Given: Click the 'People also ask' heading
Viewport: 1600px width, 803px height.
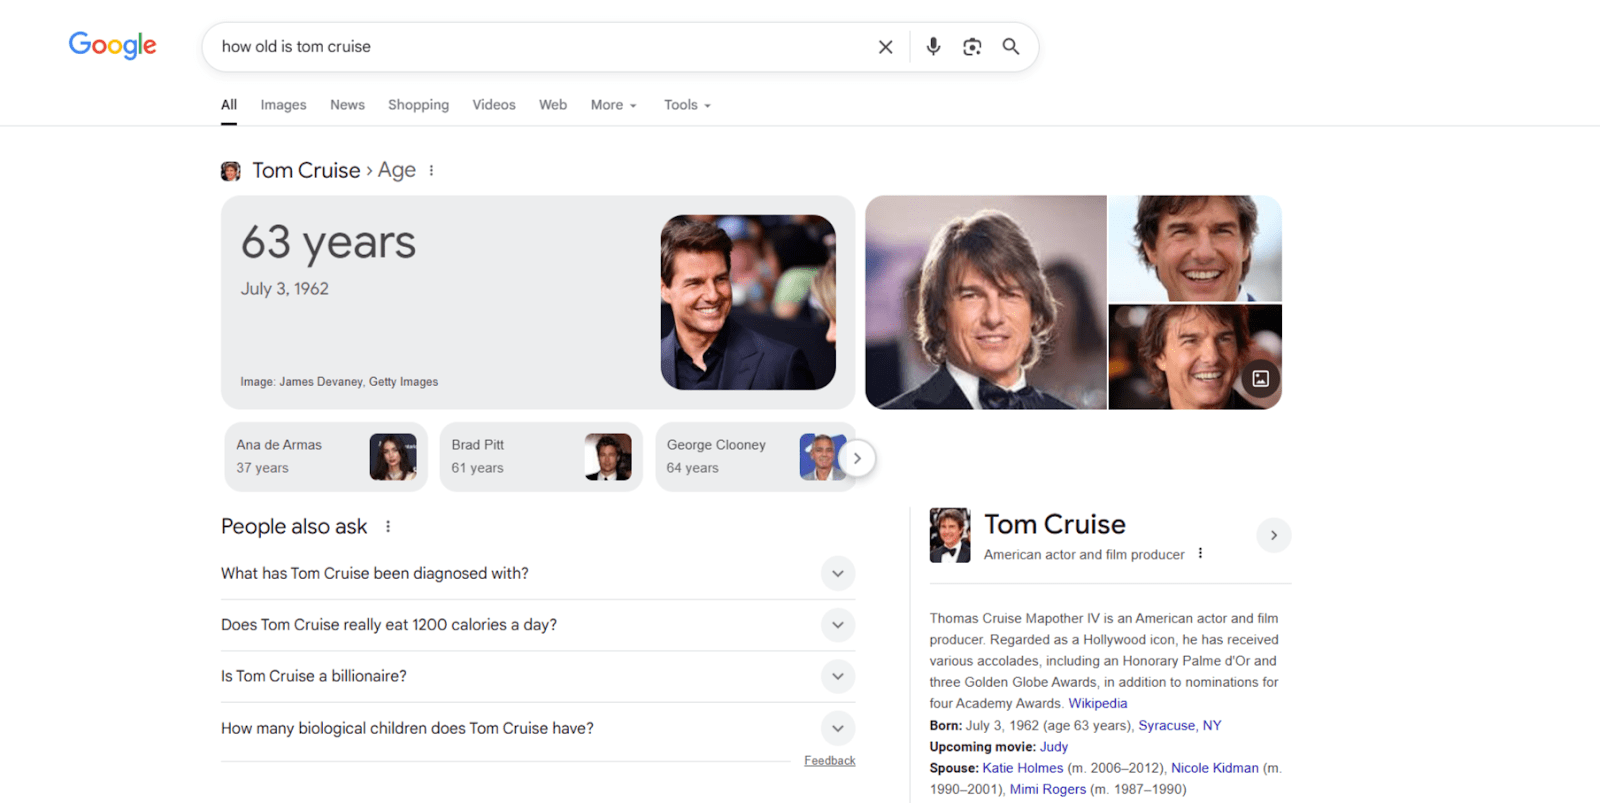Looking at the screenshot, I should coord(294,527).
